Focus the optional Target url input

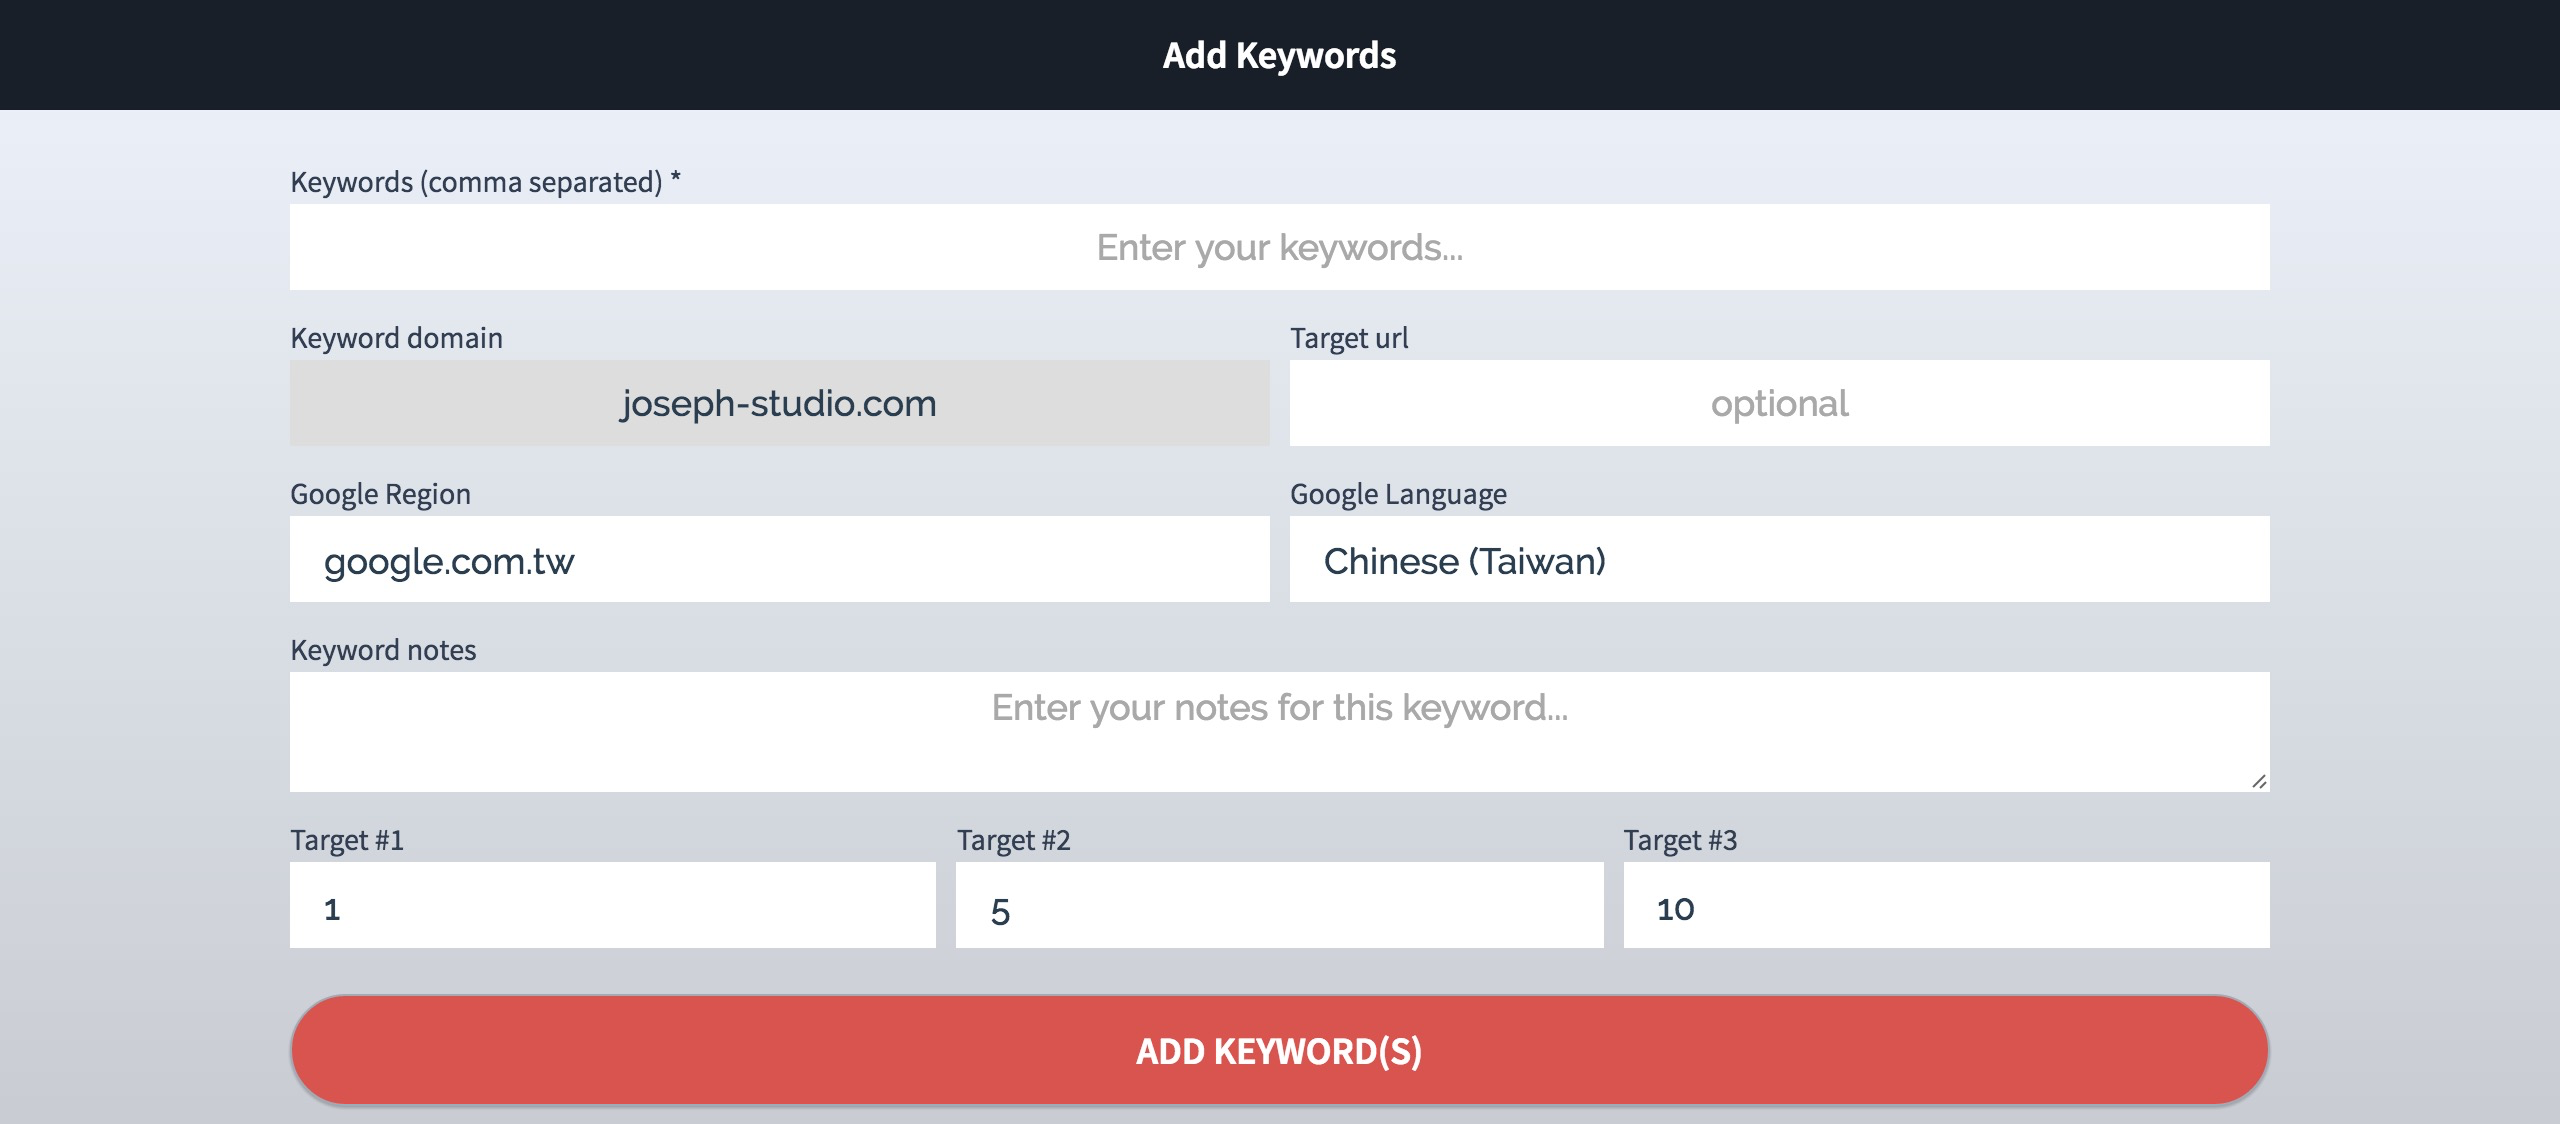[1779, 403]
